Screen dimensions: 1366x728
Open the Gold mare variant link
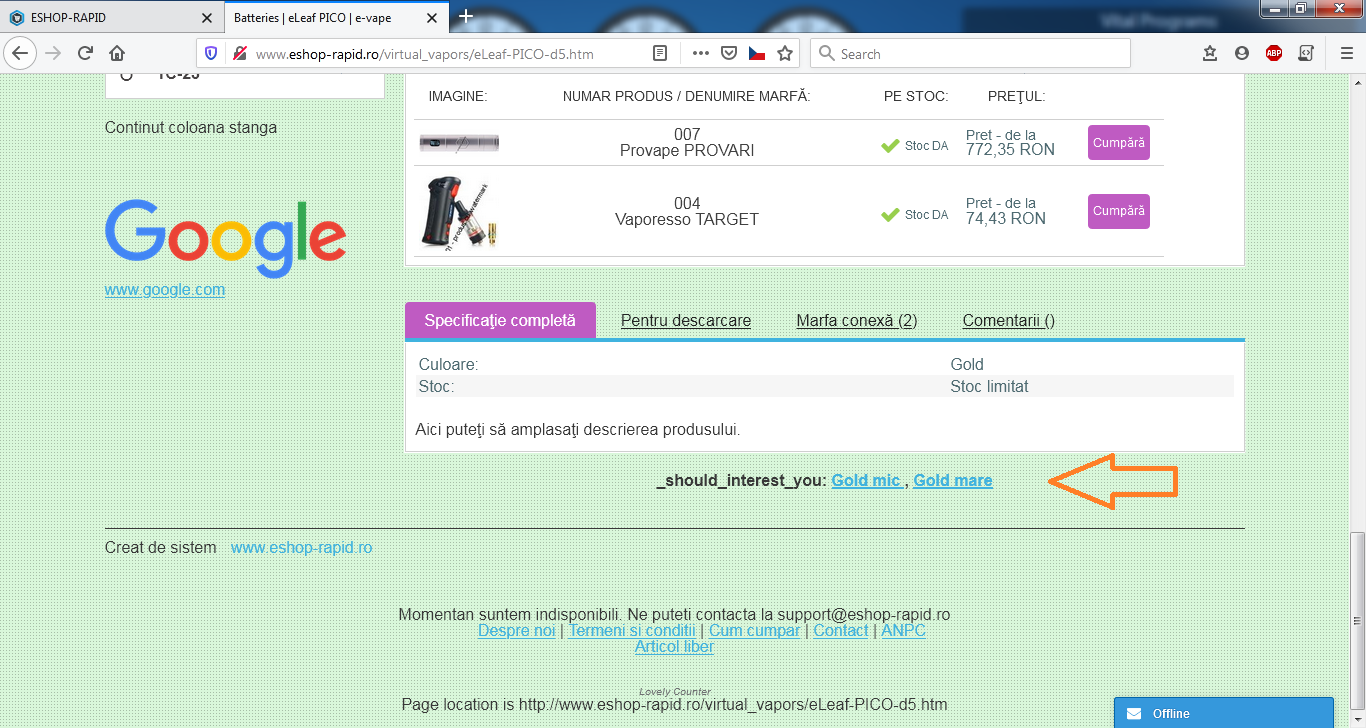(x=953, y=481)
